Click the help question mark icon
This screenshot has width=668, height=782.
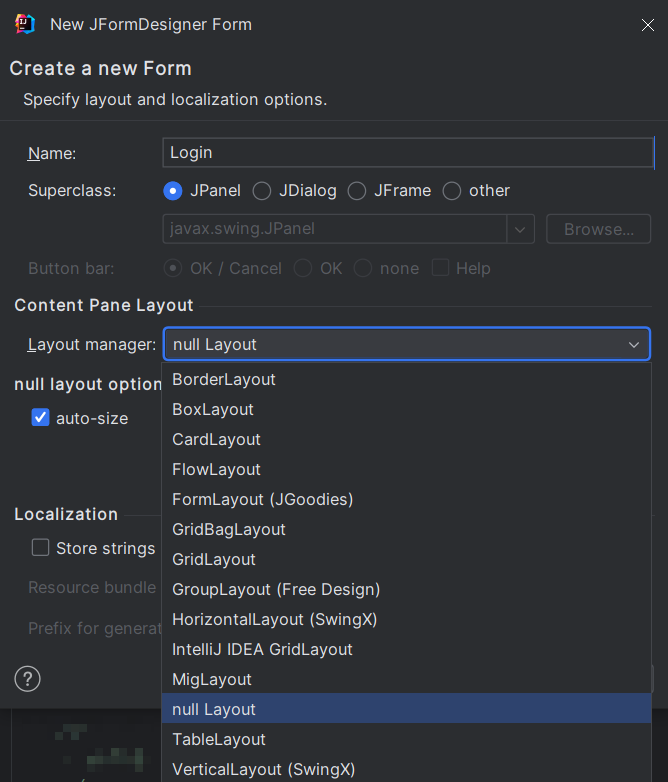coord(27,679)
